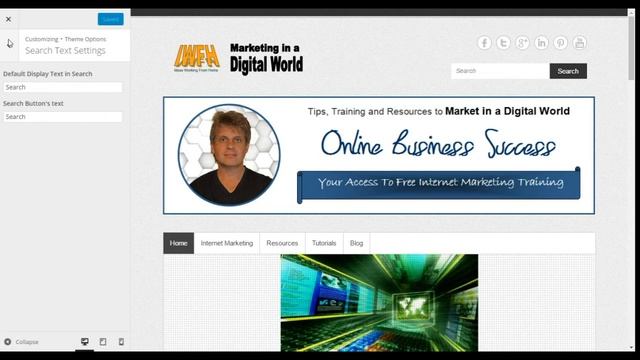Open the Google Plus social icon
Screen dimensions: 640x360
pyautogui.click(x=522, y=42)
